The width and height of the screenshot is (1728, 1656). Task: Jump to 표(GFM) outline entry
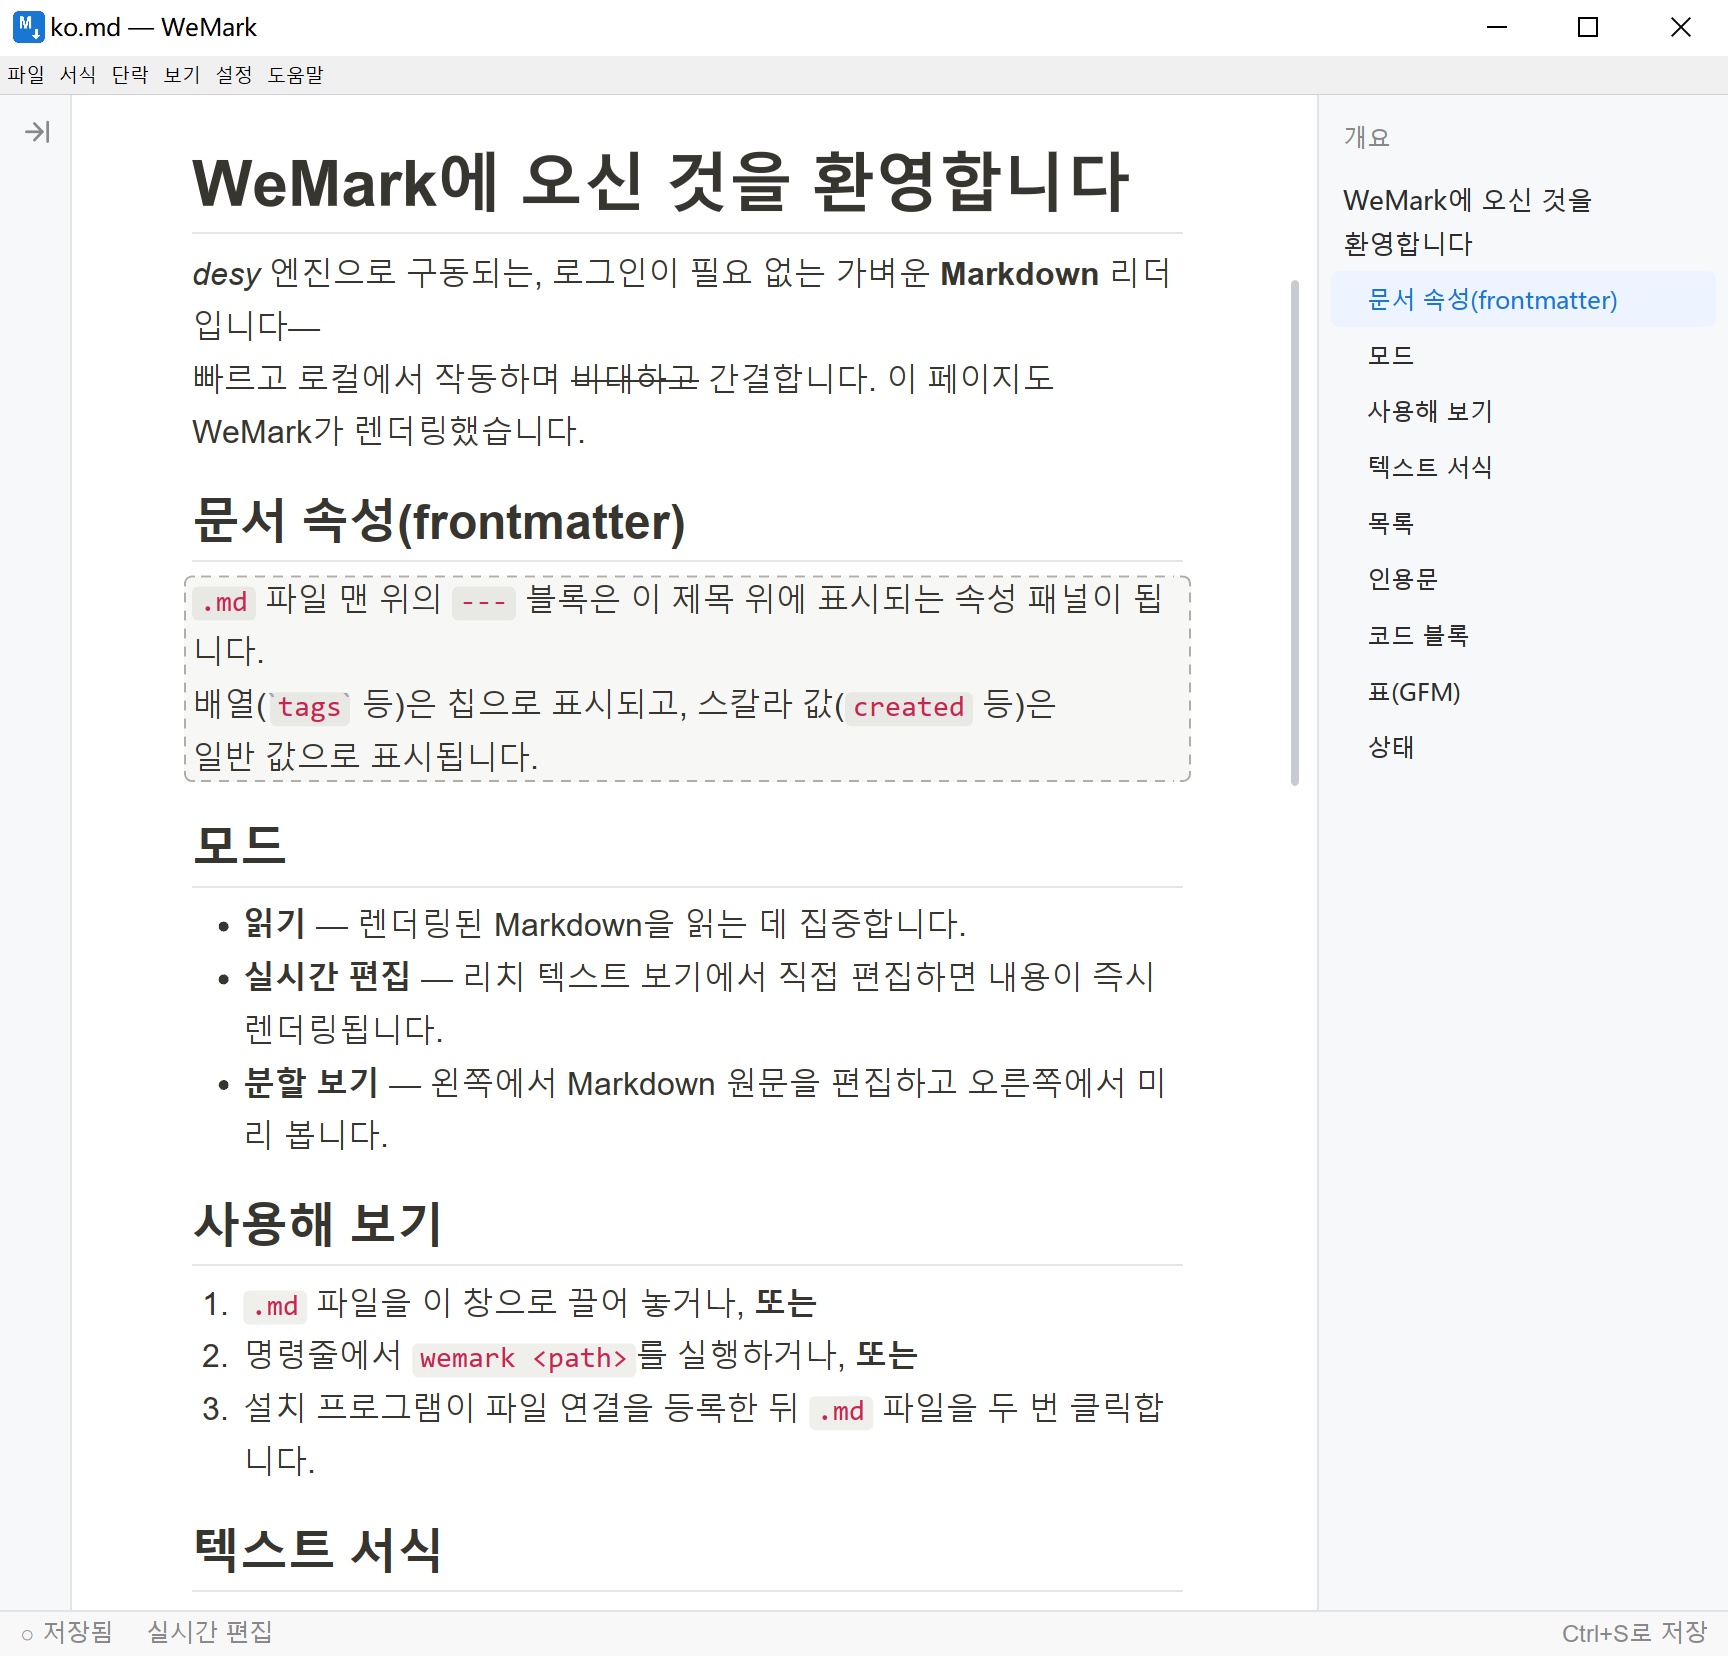click(1523, 691)
